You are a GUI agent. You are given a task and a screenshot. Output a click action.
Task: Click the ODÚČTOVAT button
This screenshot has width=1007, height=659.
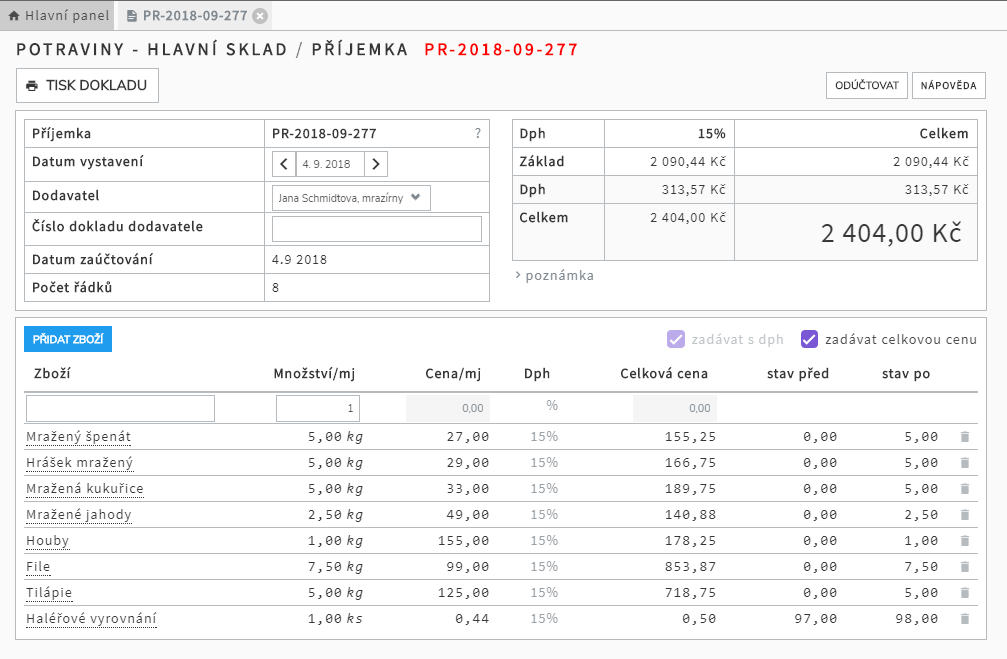pos(866,86)
